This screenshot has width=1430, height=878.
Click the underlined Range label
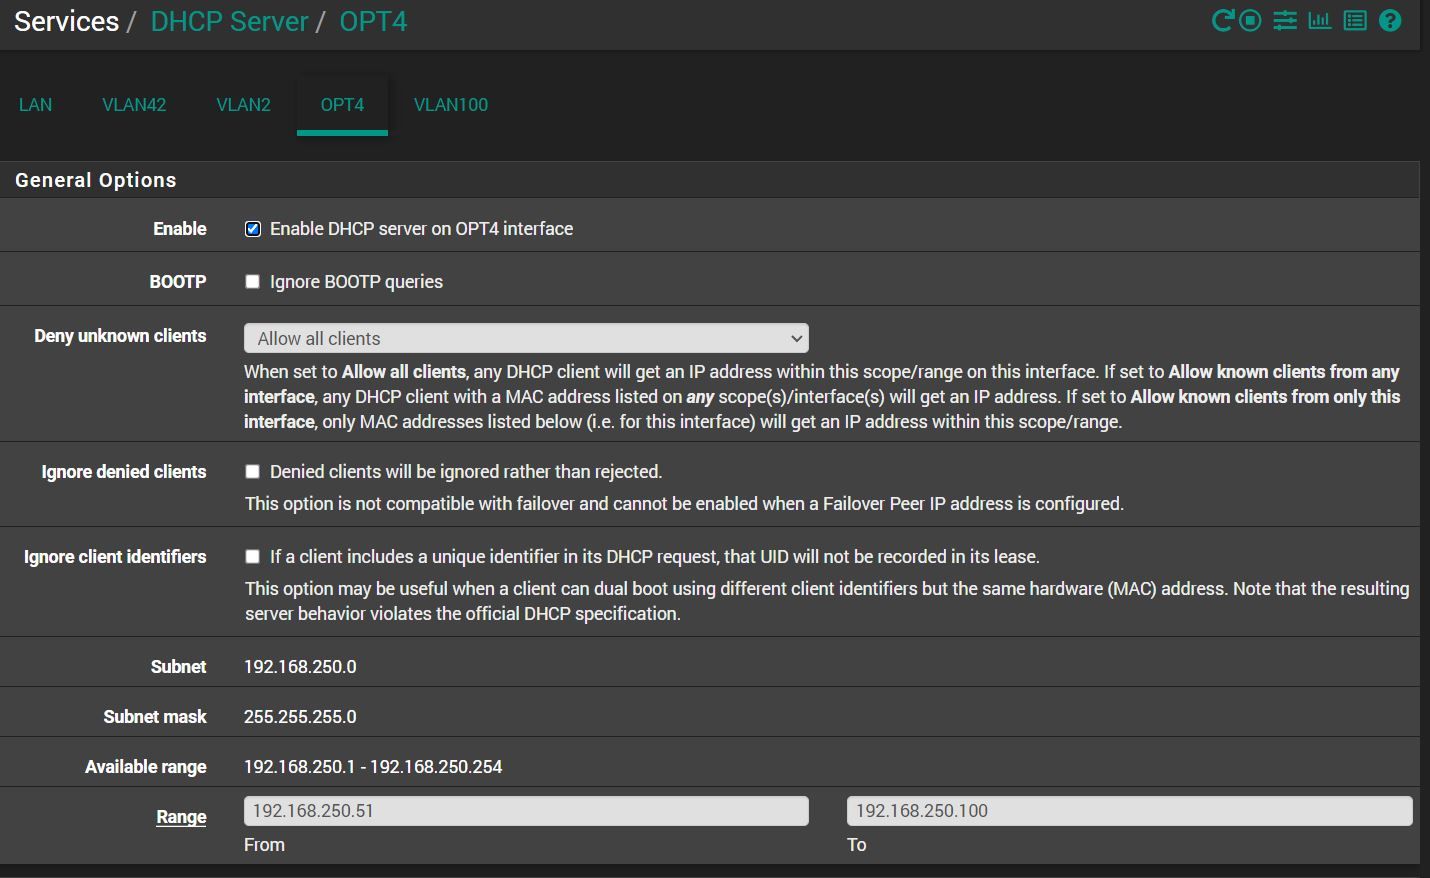(181, 817)
